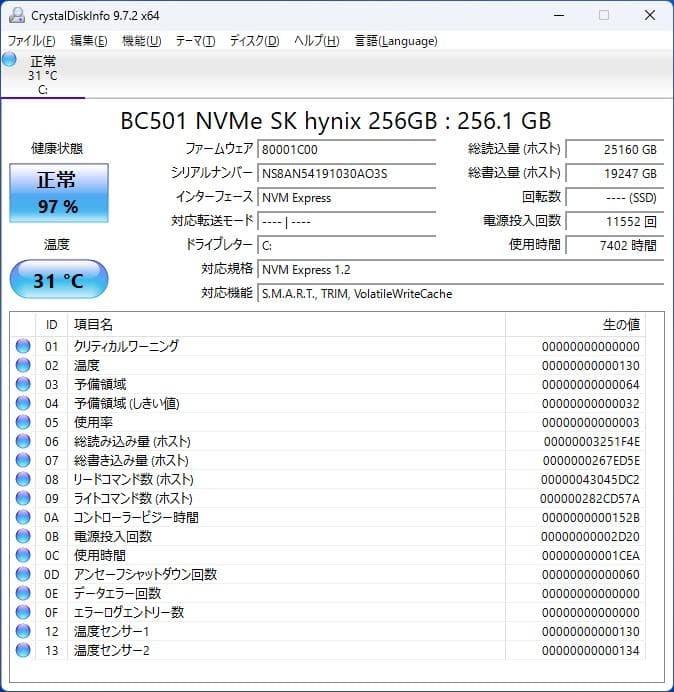Click status orb for ID 08 リードコマンド数
Screen dimensions: 674x692
click(23, 479)
